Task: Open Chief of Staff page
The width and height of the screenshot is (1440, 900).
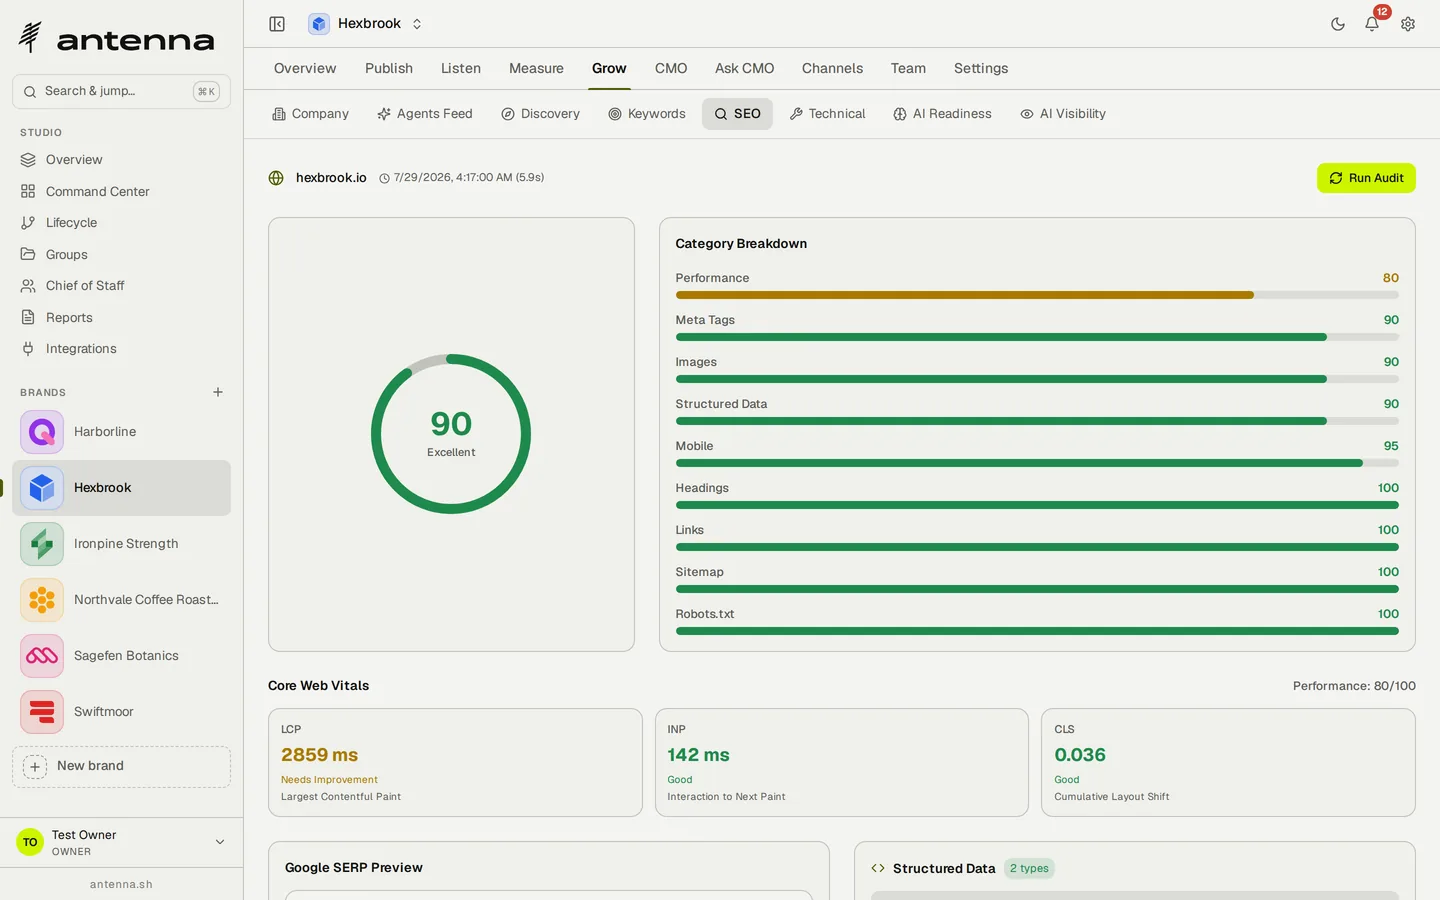Action: click(x=121, y=286)
